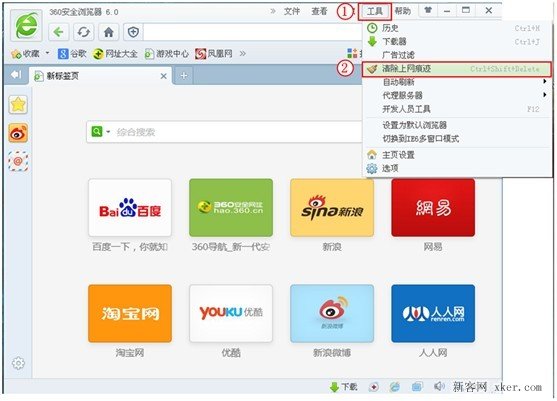Open the 網易 red tile
The height and width of the screenshot is (401, 557).
click(x=433, y=208)
